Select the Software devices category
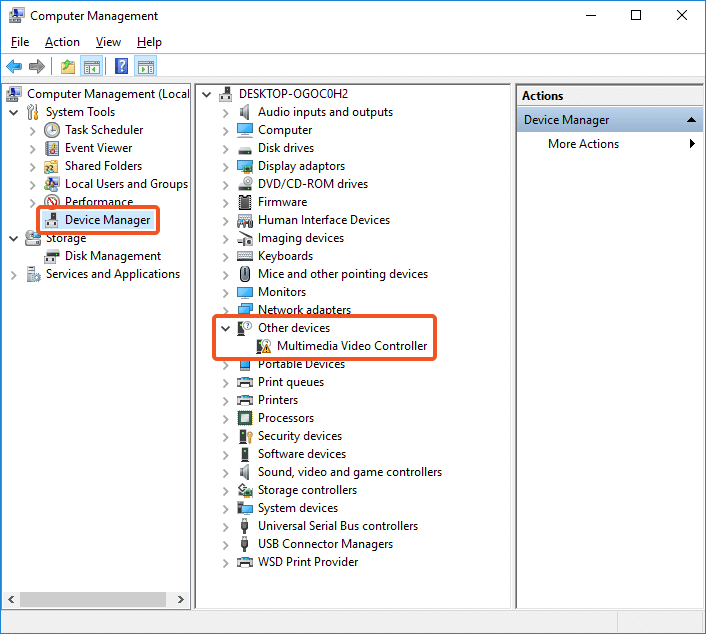This screenshot has width=706, height=634. (x=302, y=454)
